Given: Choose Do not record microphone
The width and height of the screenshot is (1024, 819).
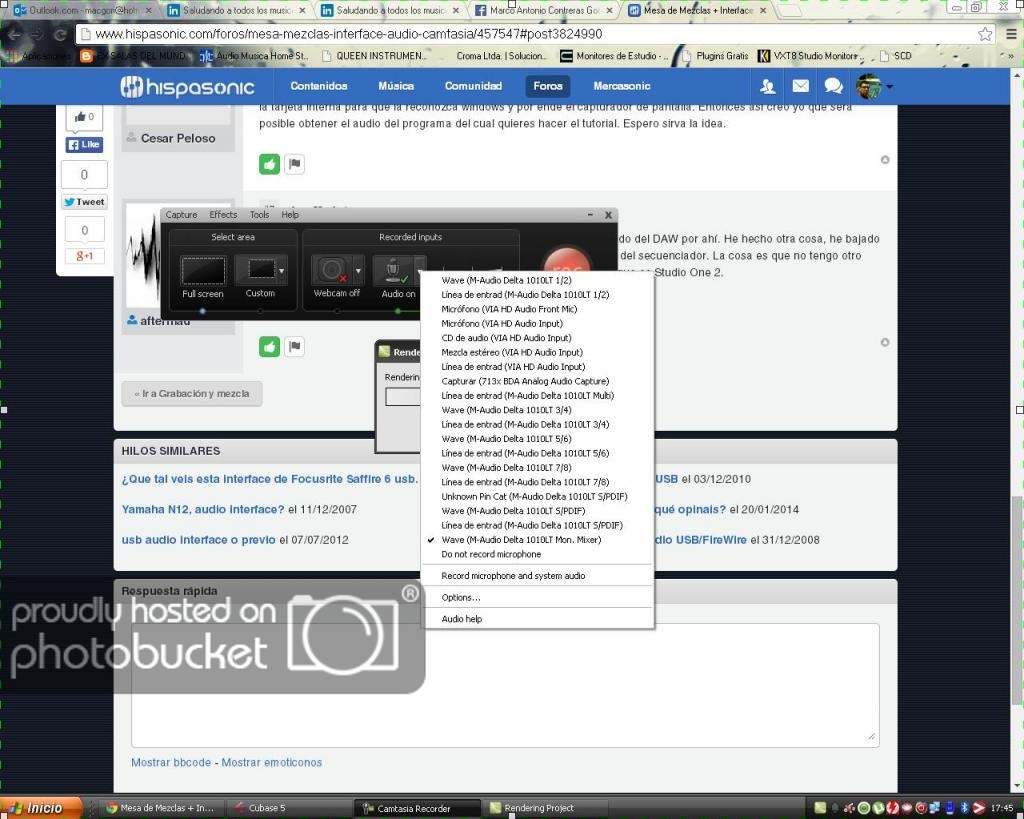Looking at the screenshot, I should 537,554.
